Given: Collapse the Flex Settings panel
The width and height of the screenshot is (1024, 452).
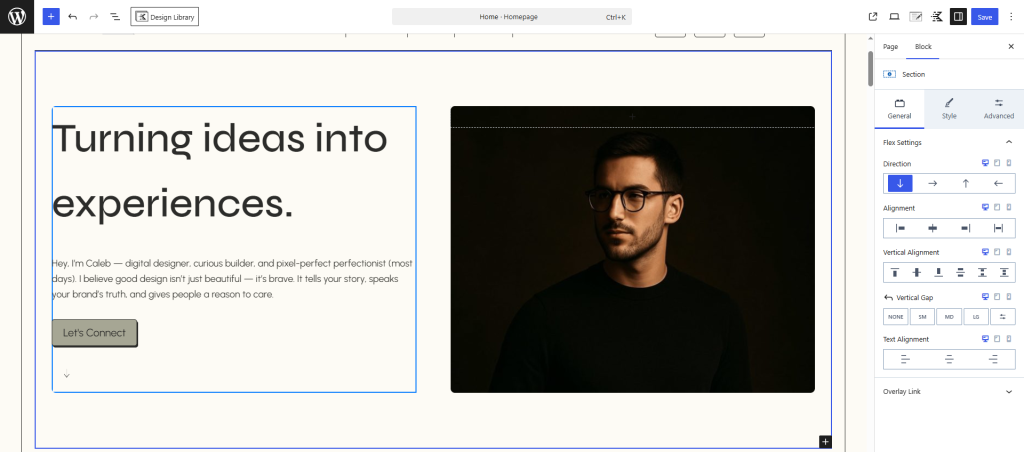Looking at the screenshot, I should coord(949,142).
